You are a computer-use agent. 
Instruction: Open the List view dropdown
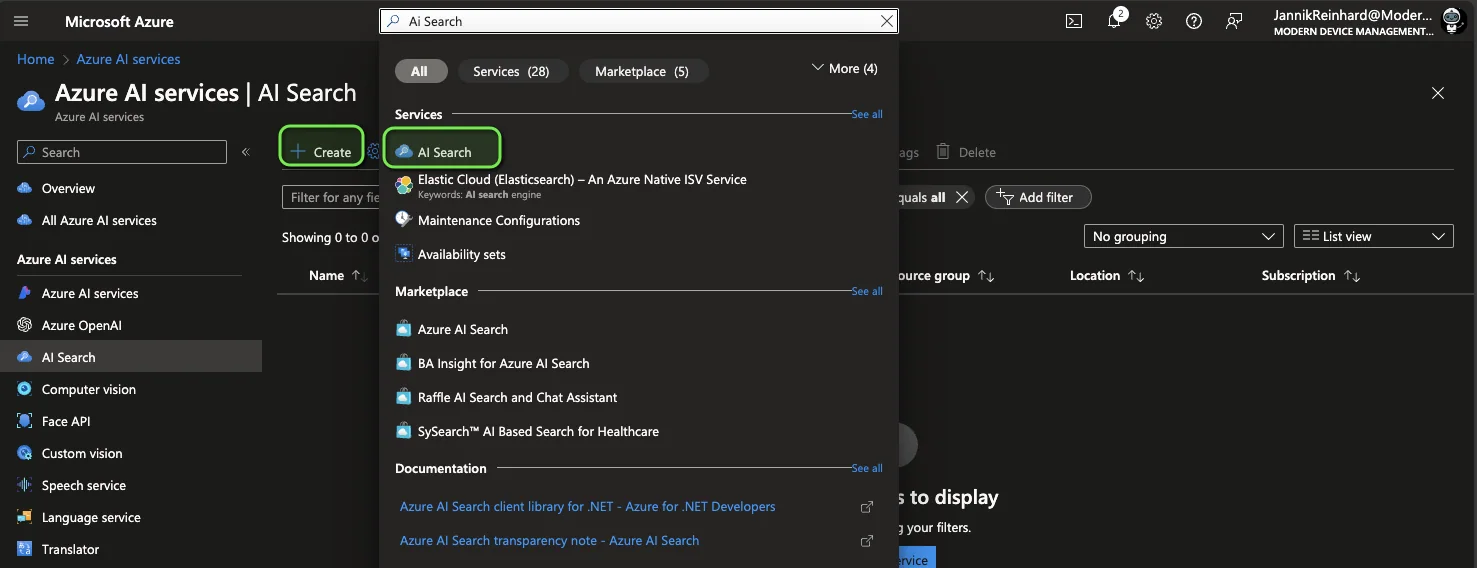[1373, 236]
